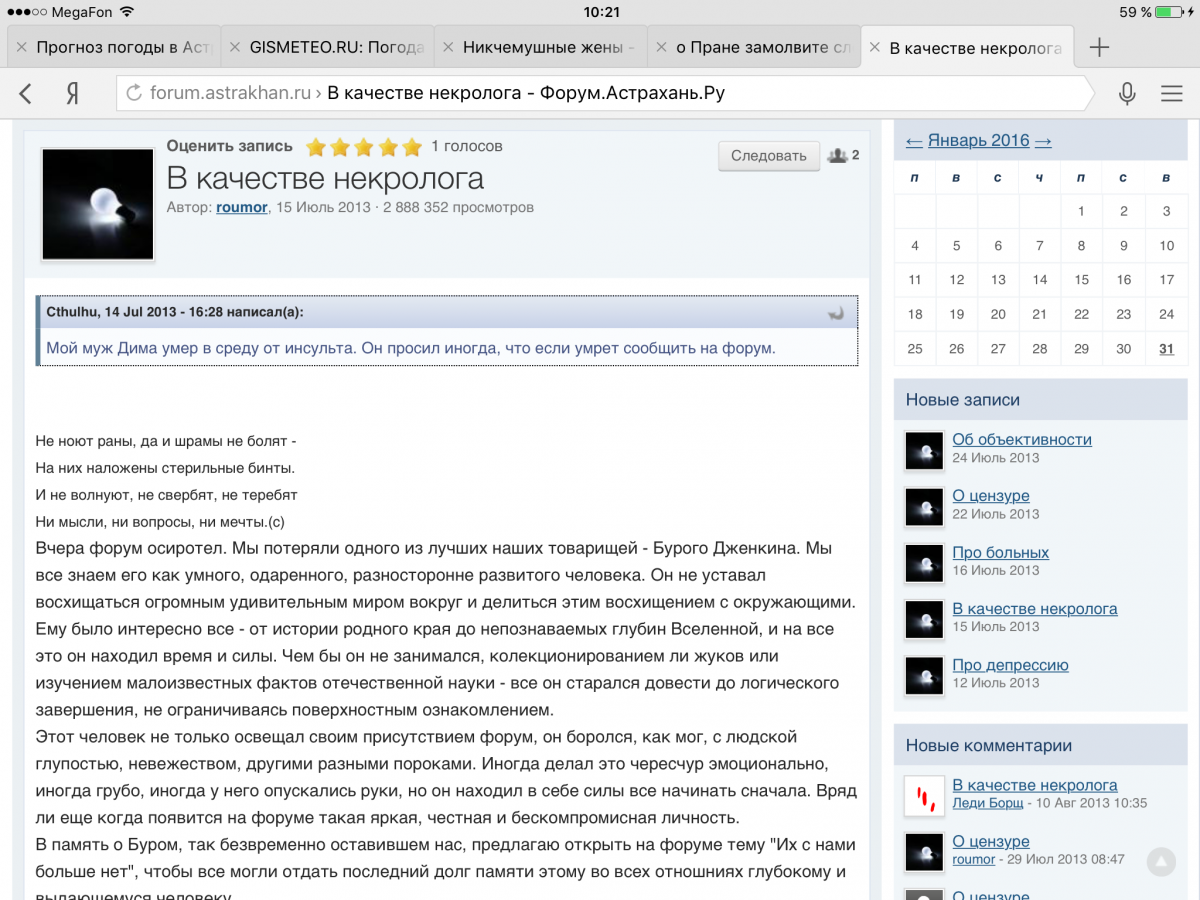Click entry title 'В качестве некролога' heading
Image resolution: width=1200 pixels, height=900 pixels.
tap(325, 178)
